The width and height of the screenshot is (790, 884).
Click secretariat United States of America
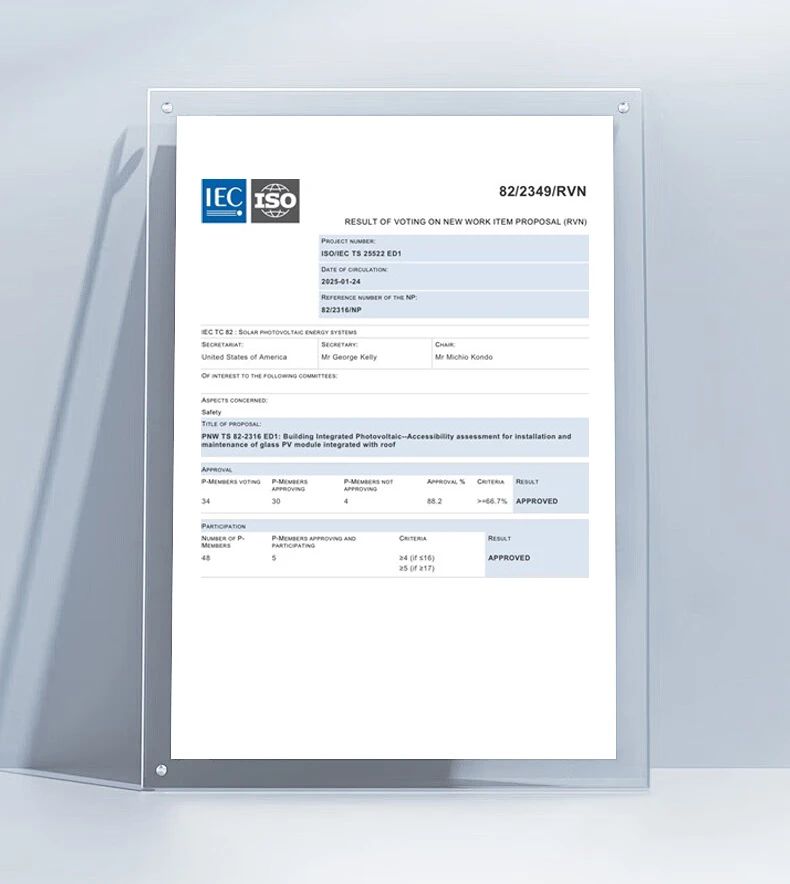point(244,357)
